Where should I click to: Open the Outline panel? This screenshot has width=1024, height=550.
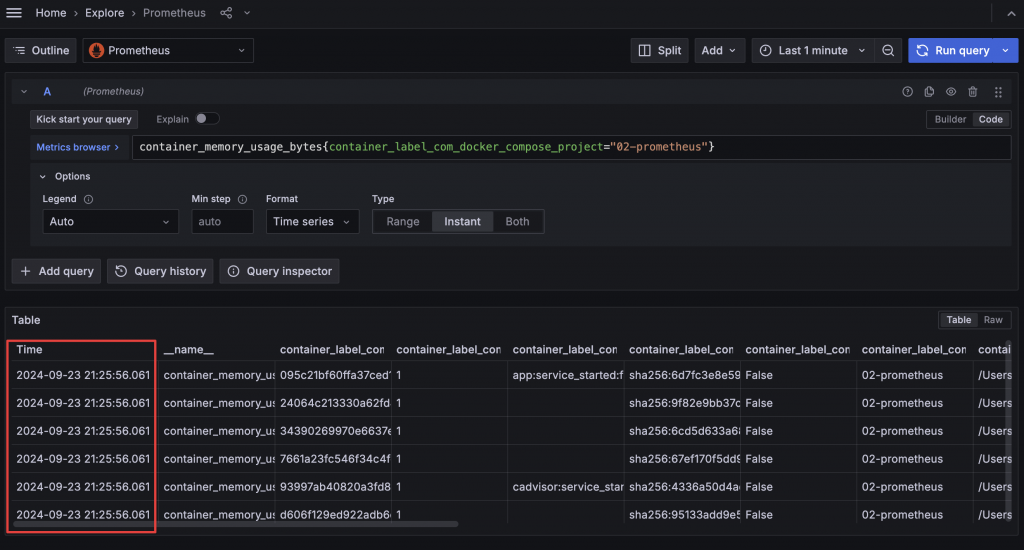tap(41, 50)
